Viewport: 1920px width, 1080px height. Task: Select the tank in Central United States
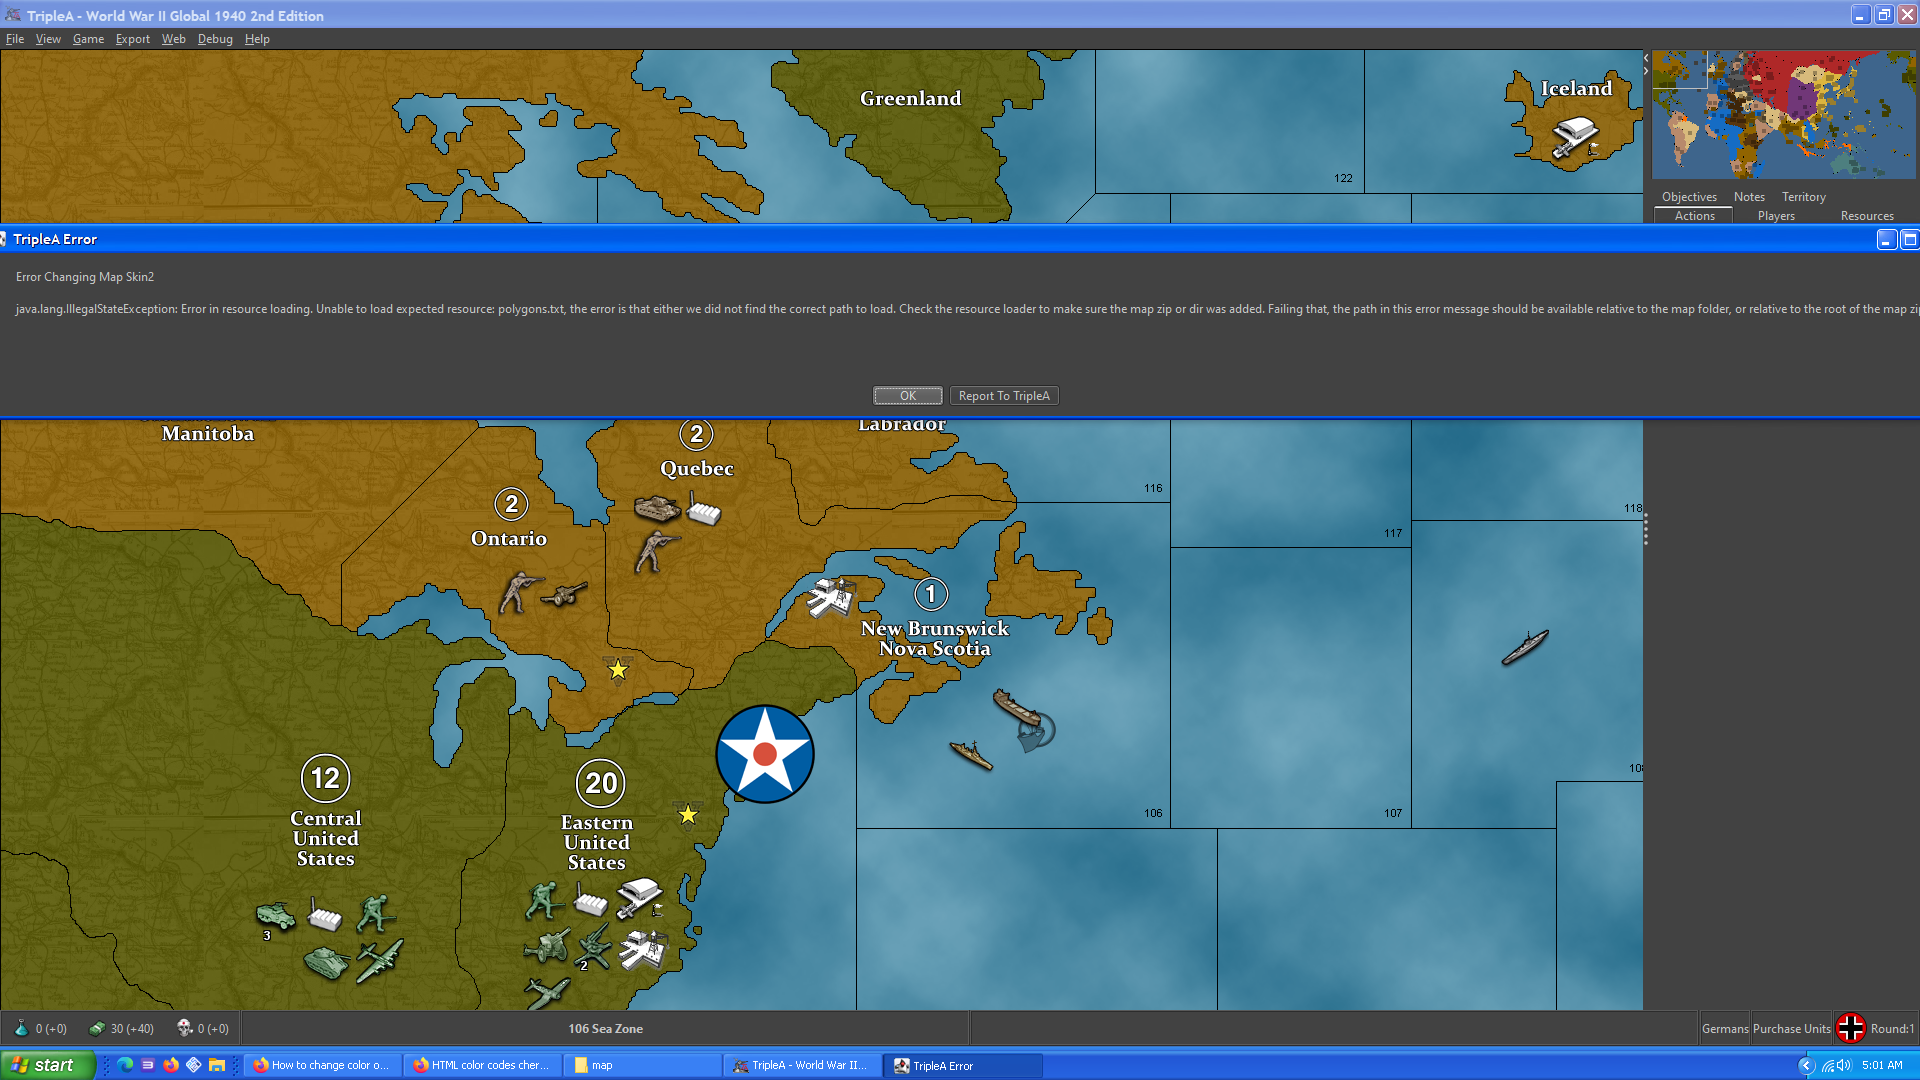pyautogui.click(x=326, y=962)
